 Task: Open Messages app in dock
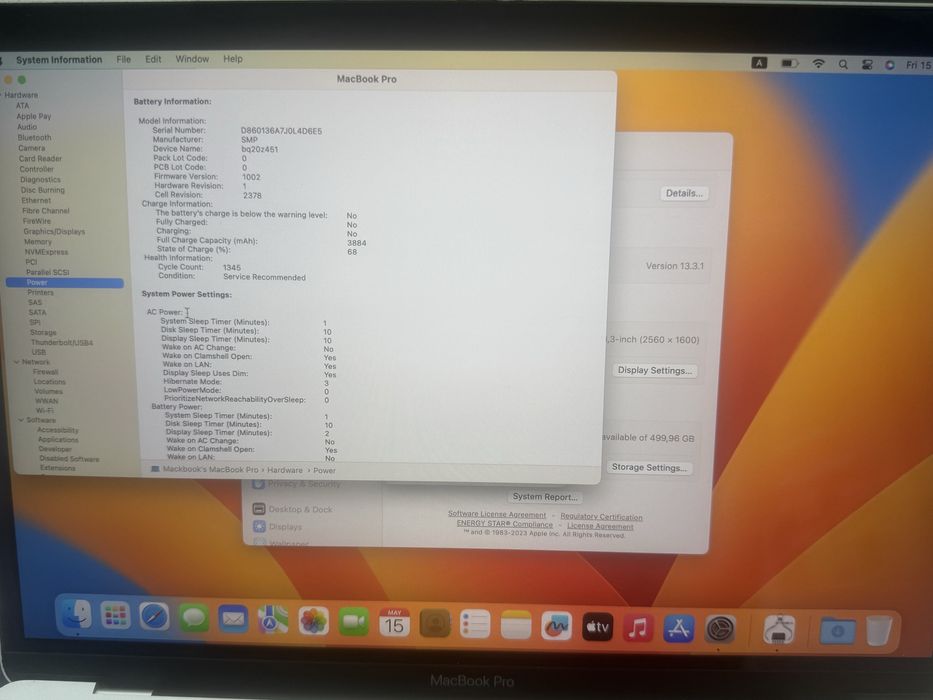tap(193, 618)
